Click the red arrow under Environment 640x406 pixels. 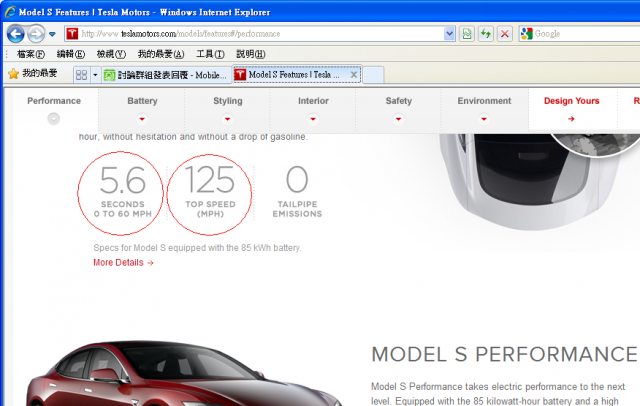coord(484,119)
